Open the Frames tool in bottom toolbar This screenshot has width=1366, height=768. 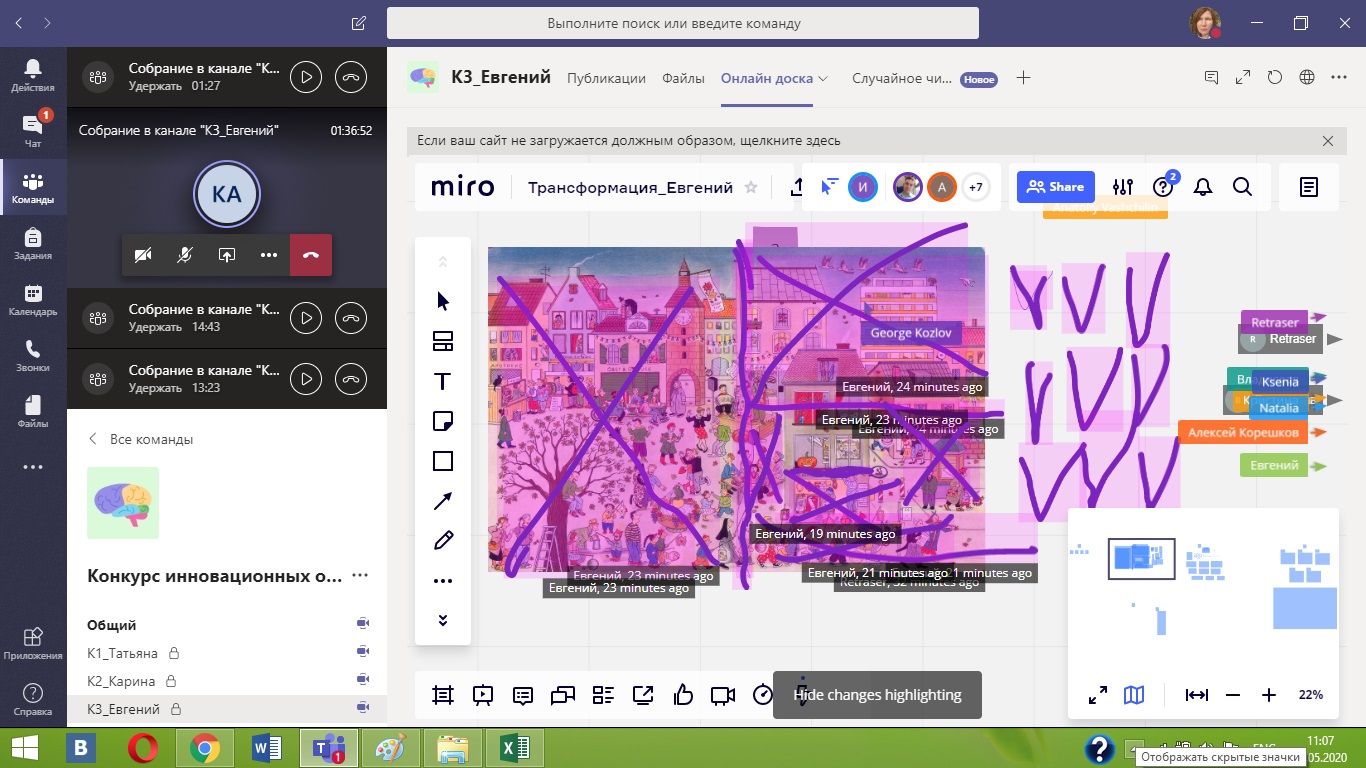pyautogui.click(x=443, y=695)
